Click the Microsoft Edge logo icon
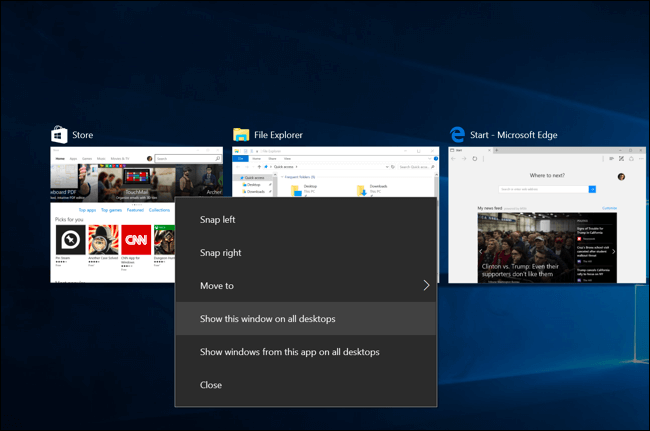650x431 pixels. [458, 135]
